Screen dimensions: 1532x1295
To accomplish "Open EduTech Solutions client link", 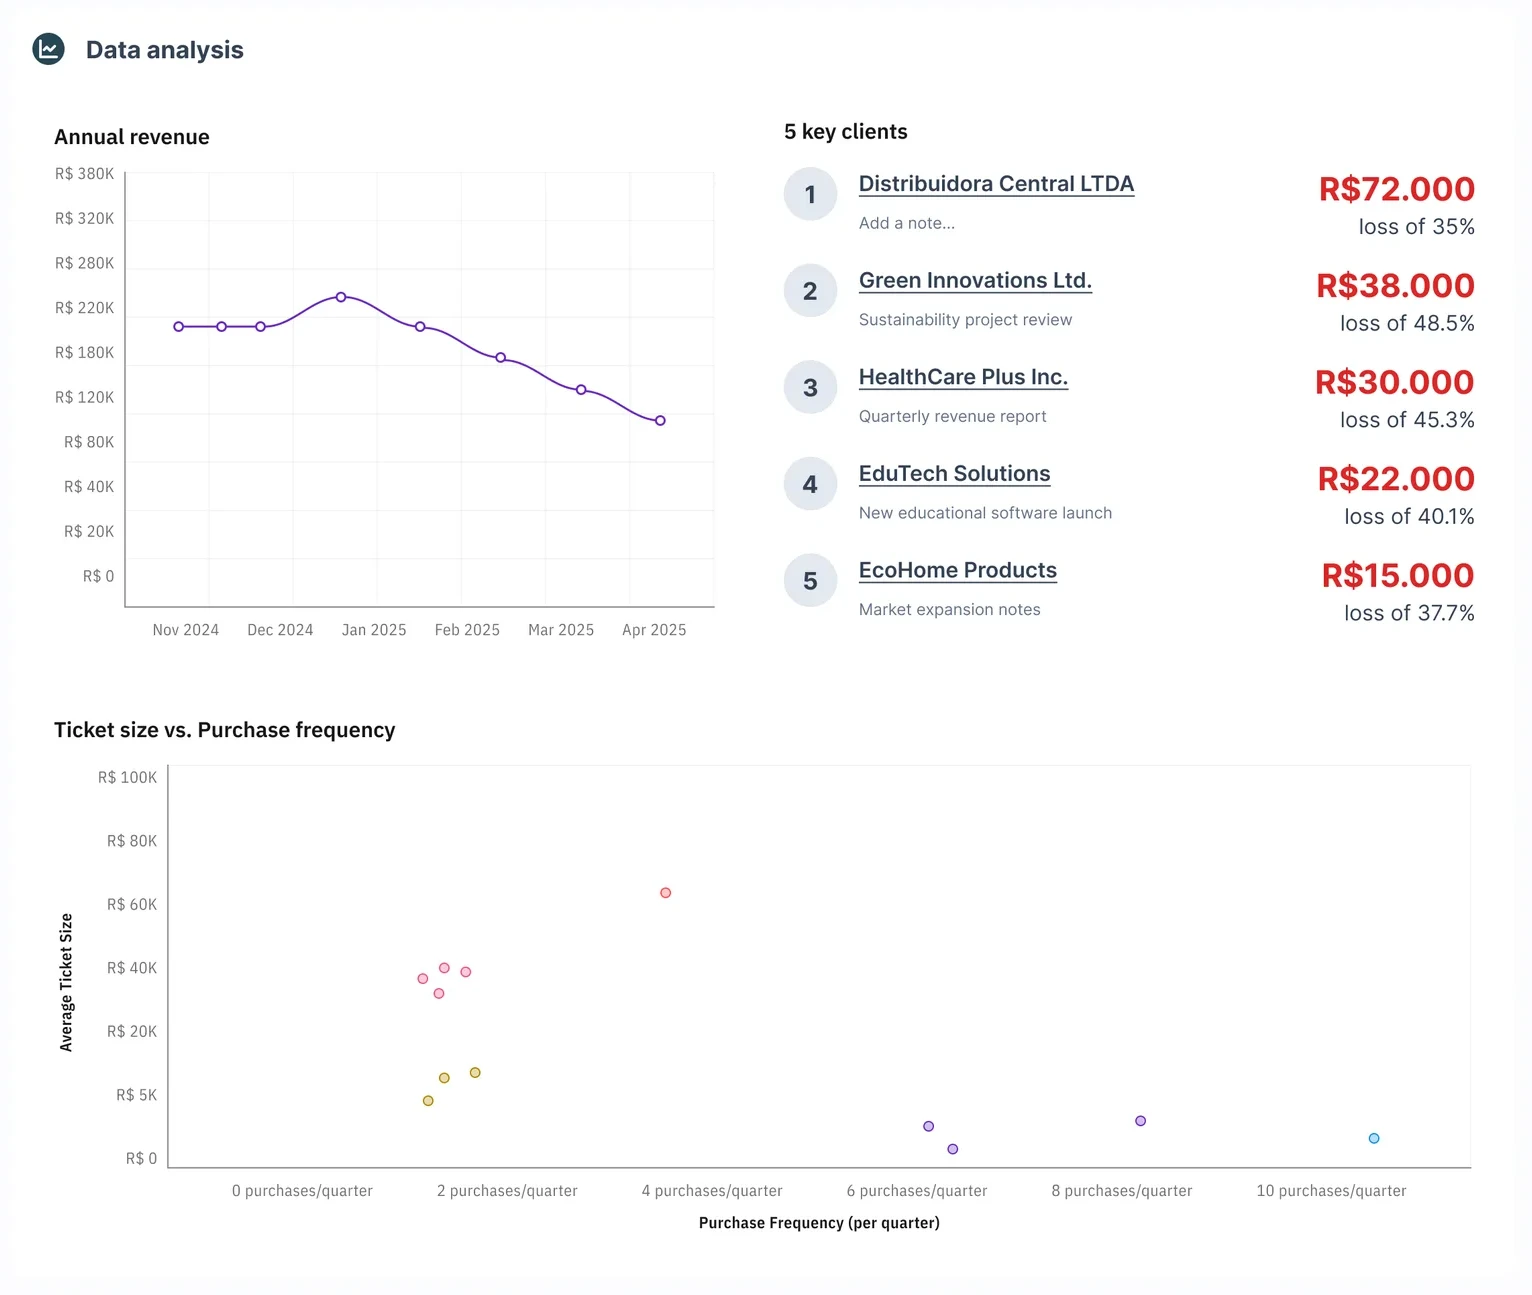I will (x=954, y=474).
